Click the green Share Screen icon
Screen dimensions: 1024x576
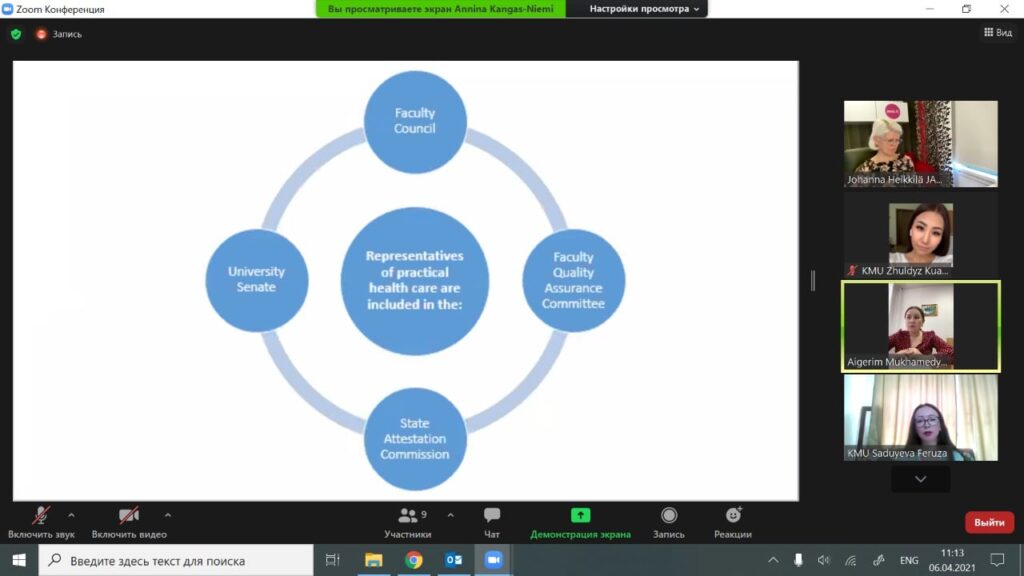coord(580,516)
